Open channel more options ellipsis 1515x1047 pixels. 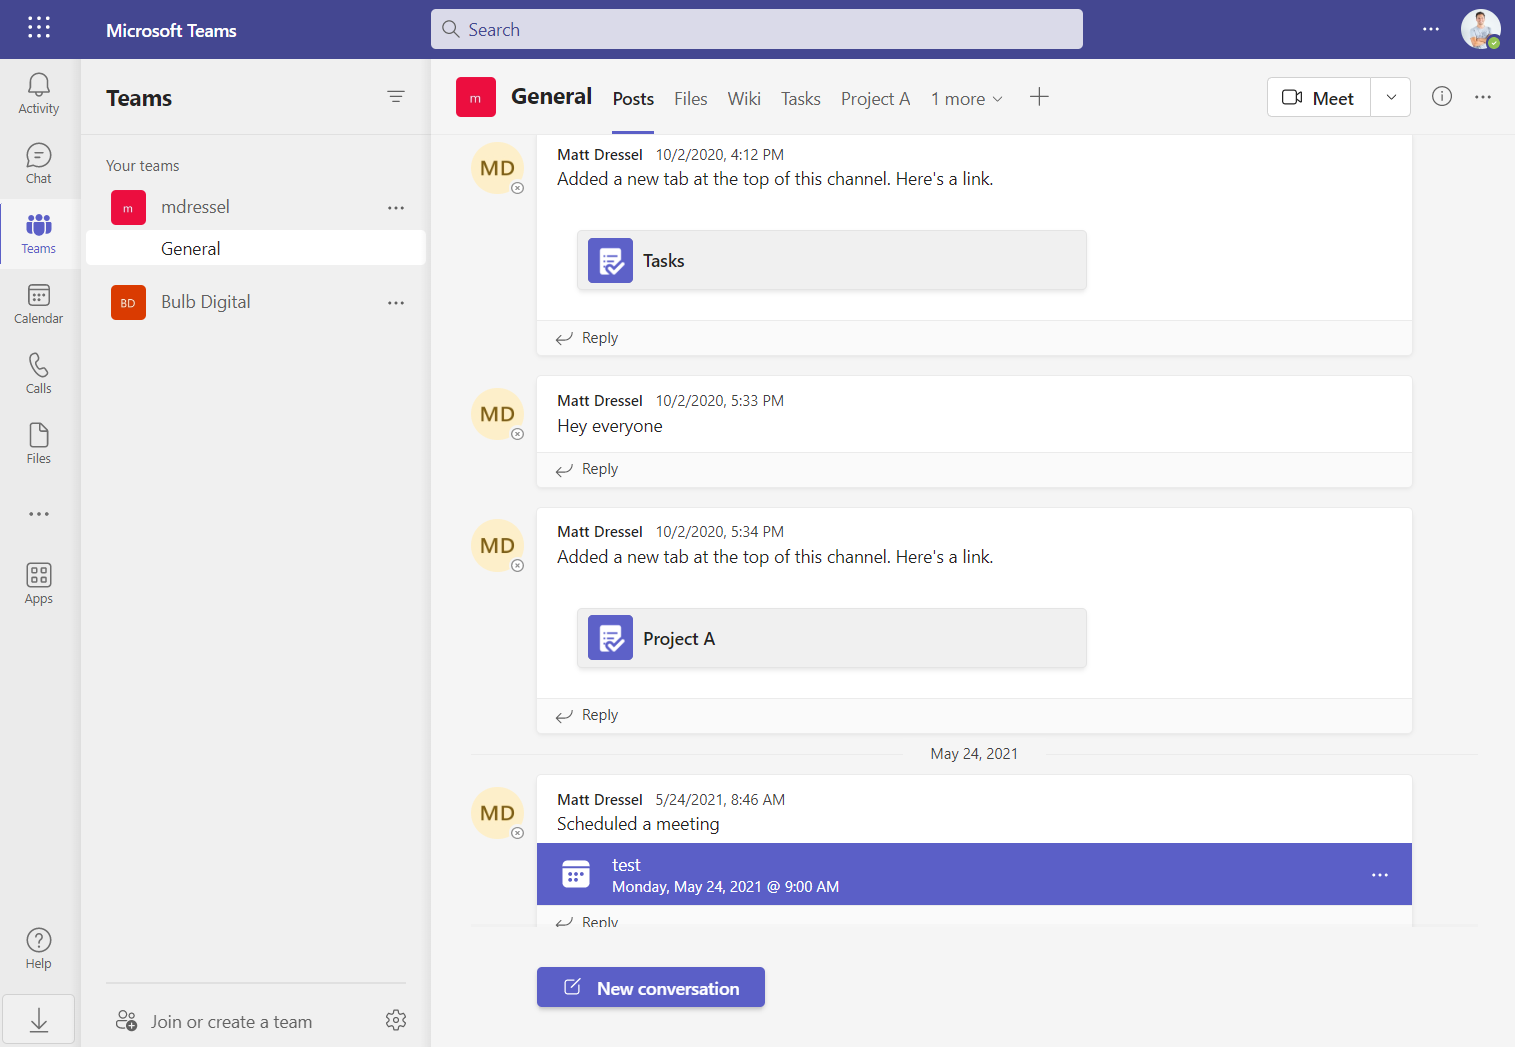1483,97
